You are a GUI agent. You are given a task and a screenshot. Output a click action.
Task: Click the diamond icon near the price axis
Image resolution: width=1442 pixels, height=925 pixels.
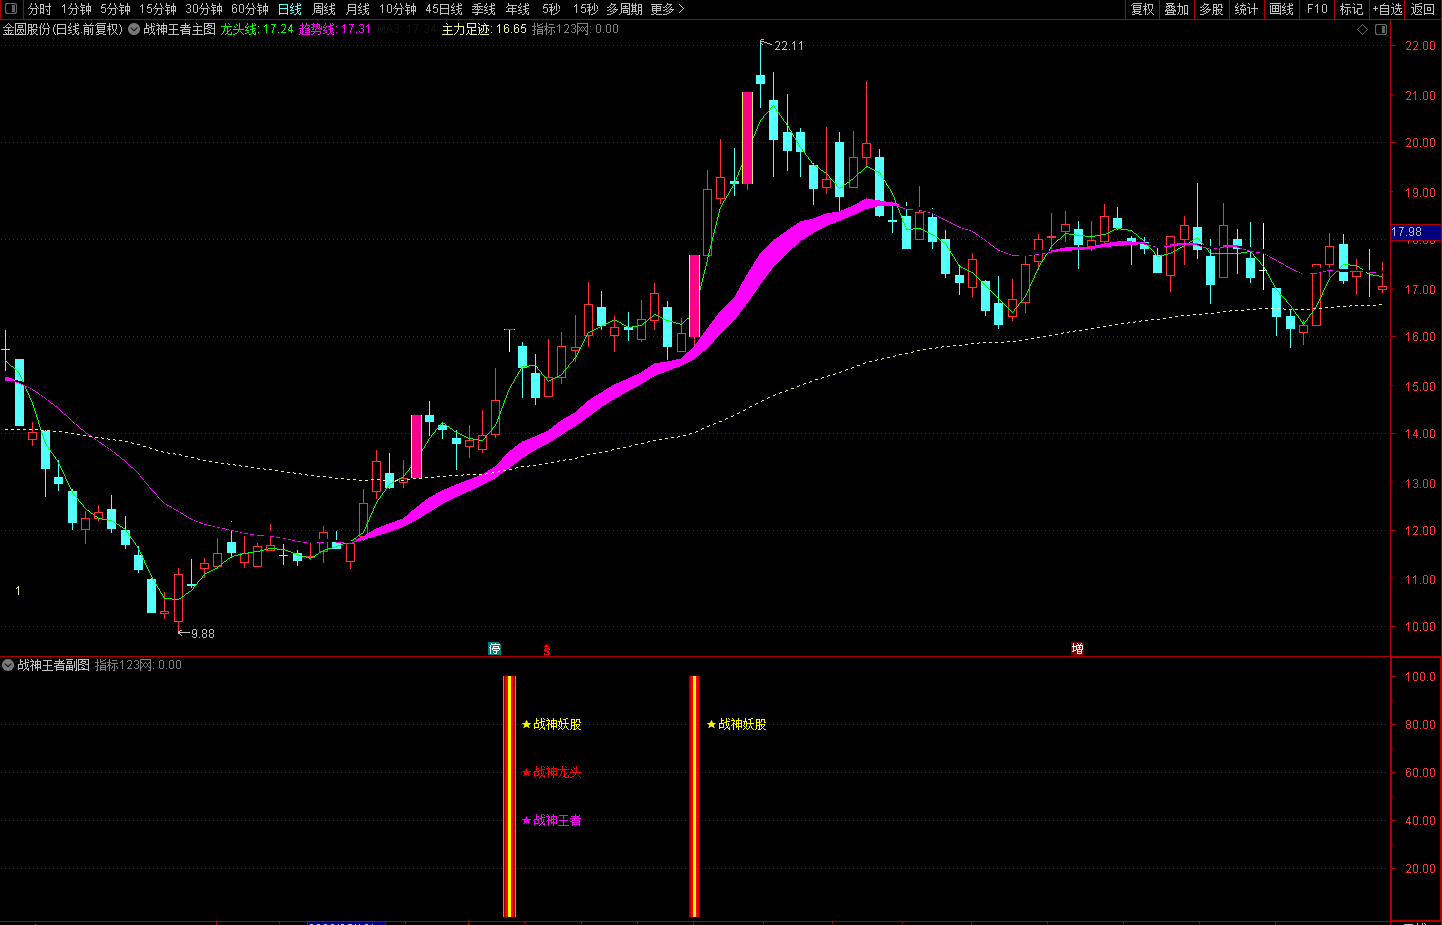click(x=1362, y=30)
